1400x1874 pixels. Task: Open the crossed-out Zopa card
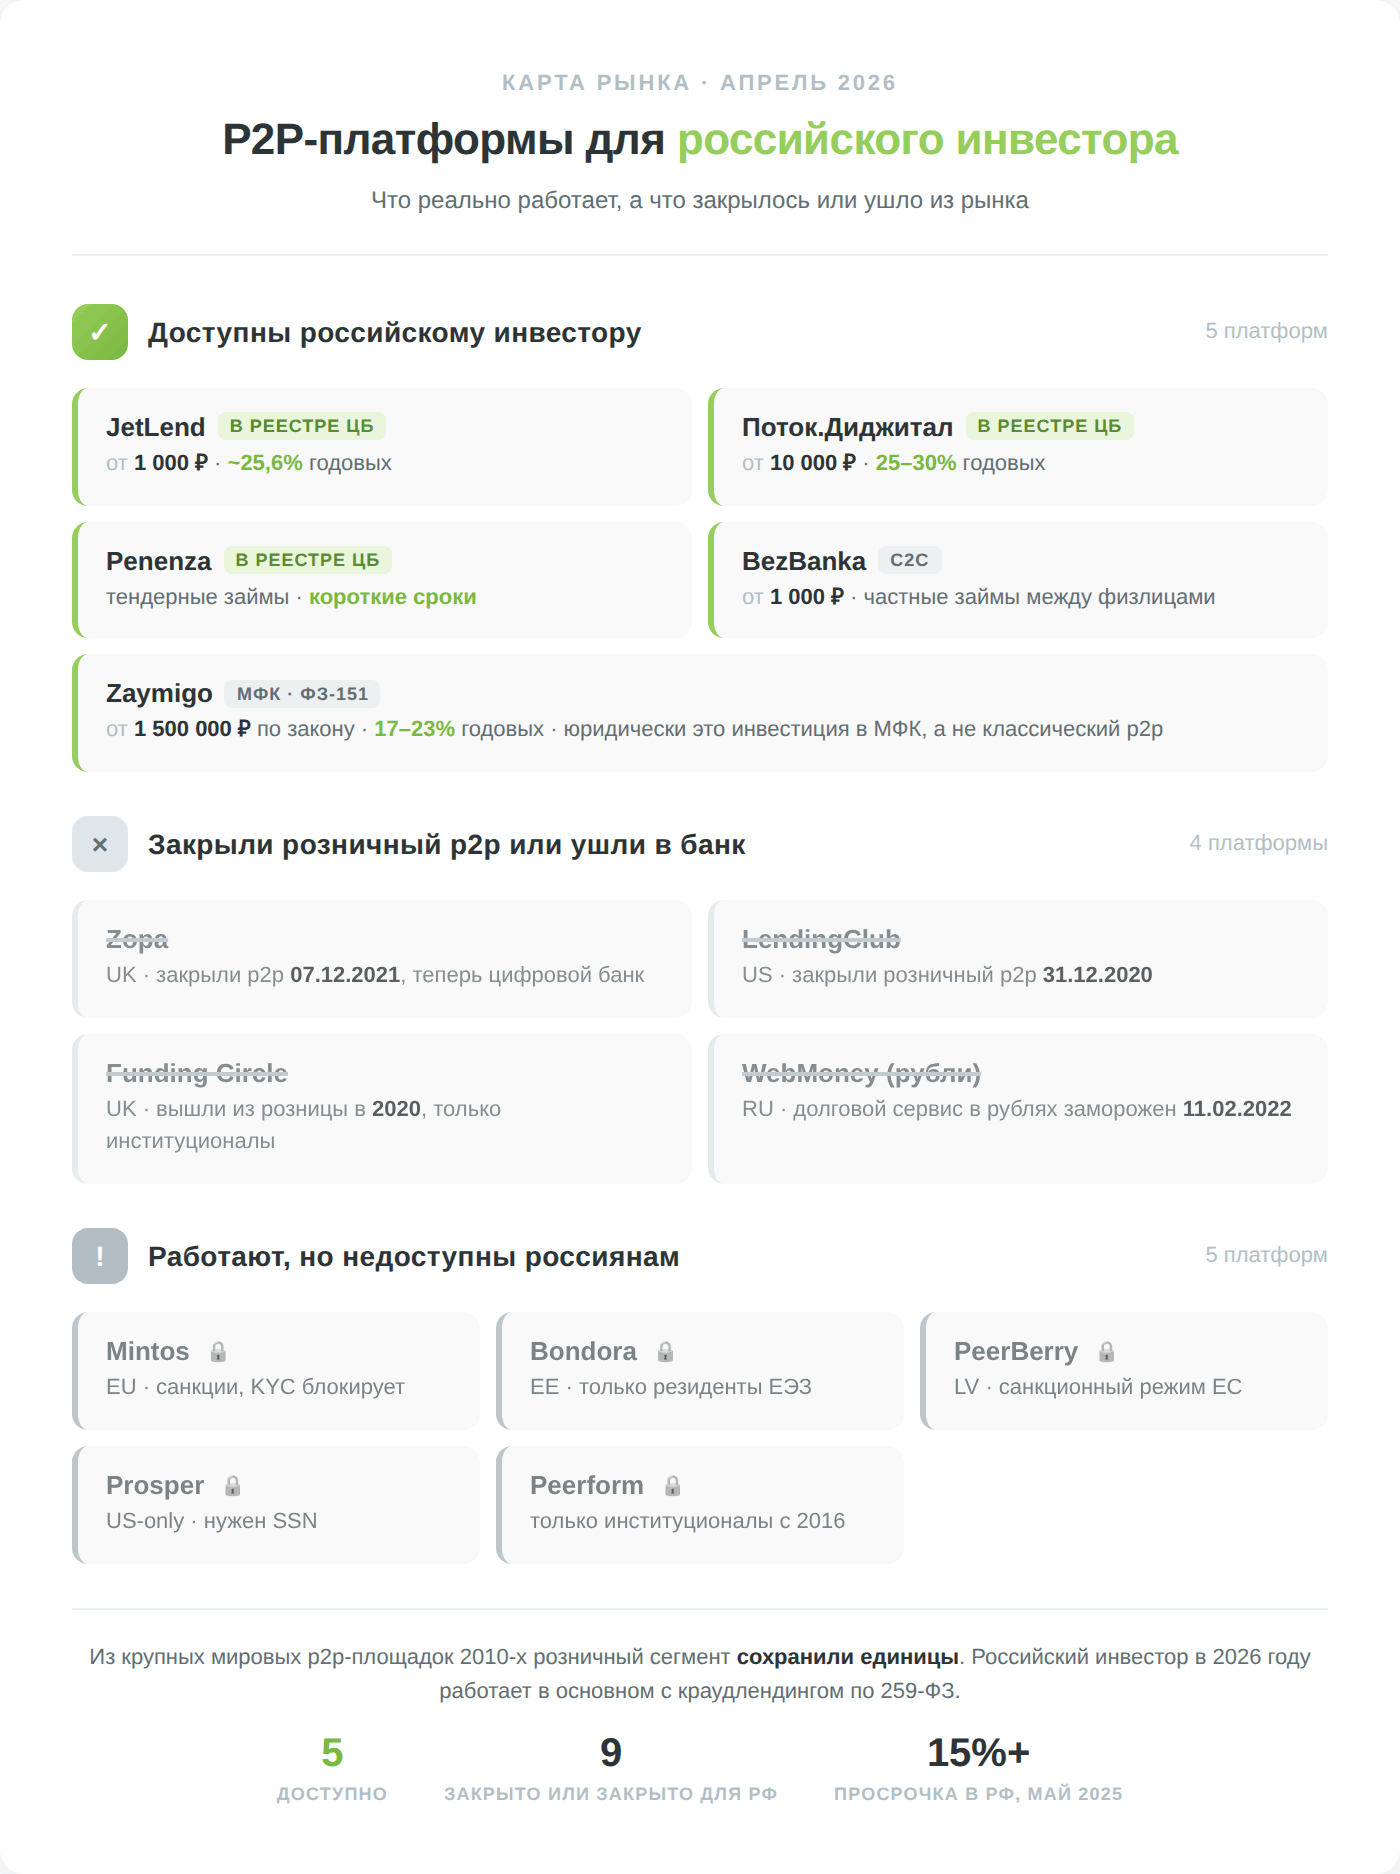(x=382, y=958)
